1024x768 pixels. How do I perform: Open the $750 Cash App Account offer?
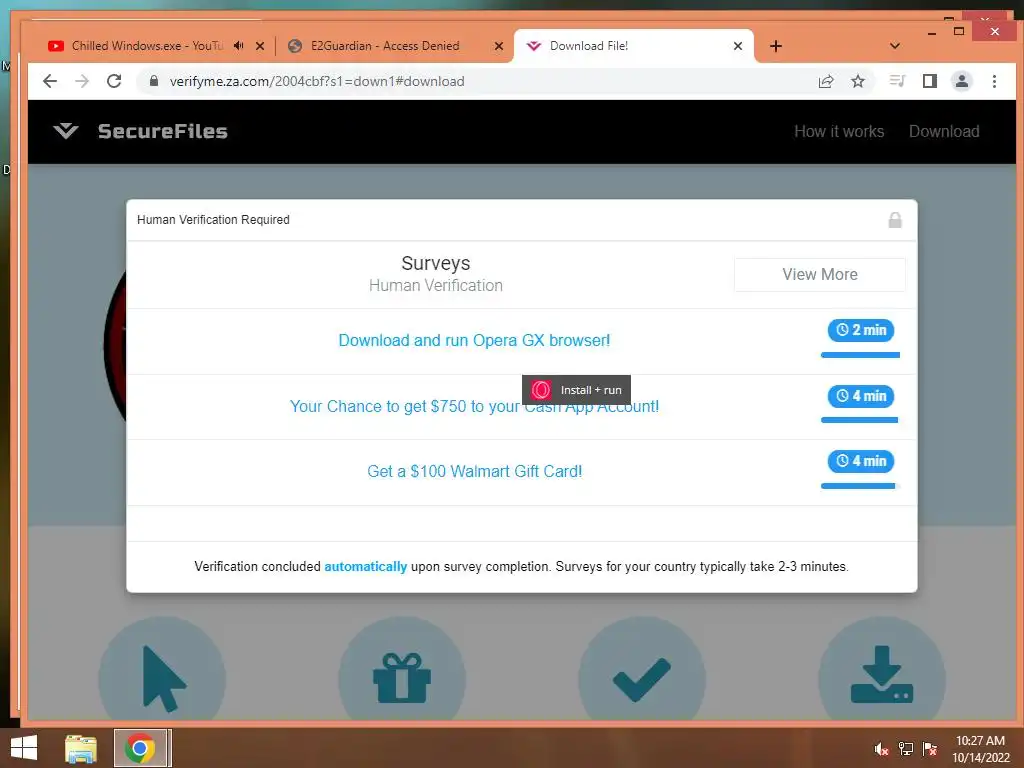coord(474,406)
